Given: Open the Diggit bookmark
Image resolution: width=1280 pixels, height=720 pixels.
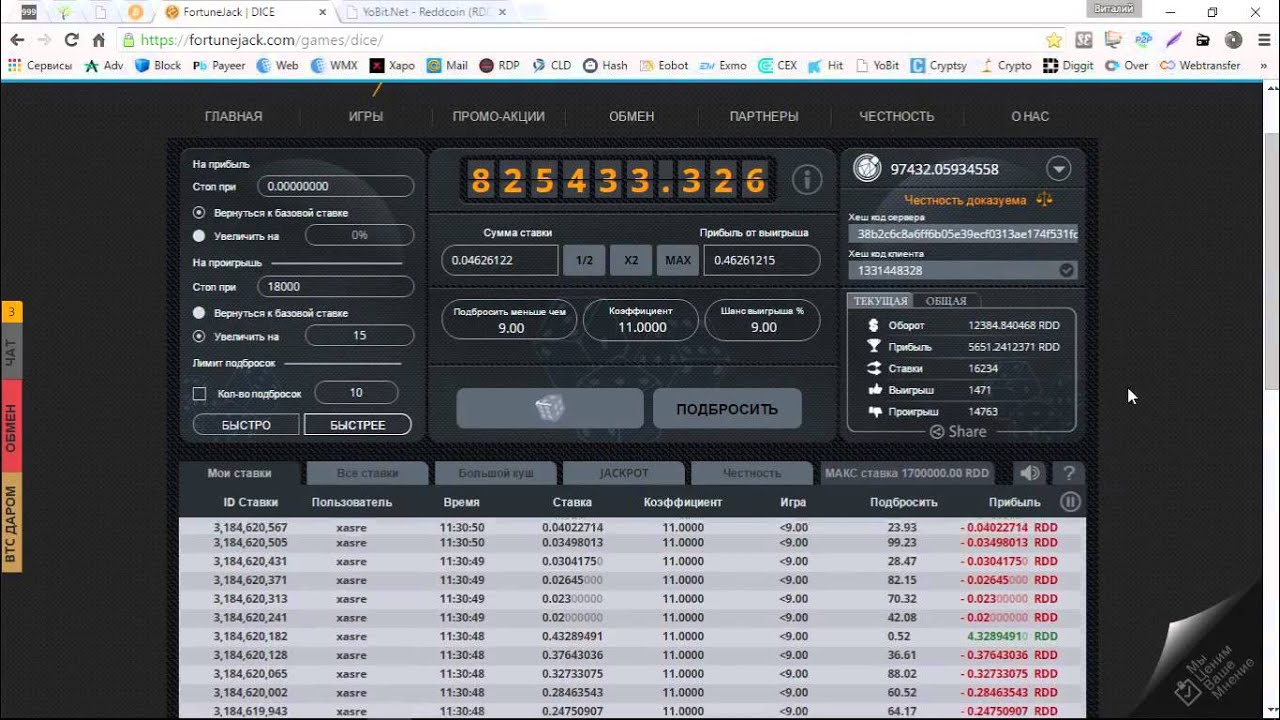Looking at the screenshot, I should (x=1070, y=65).
